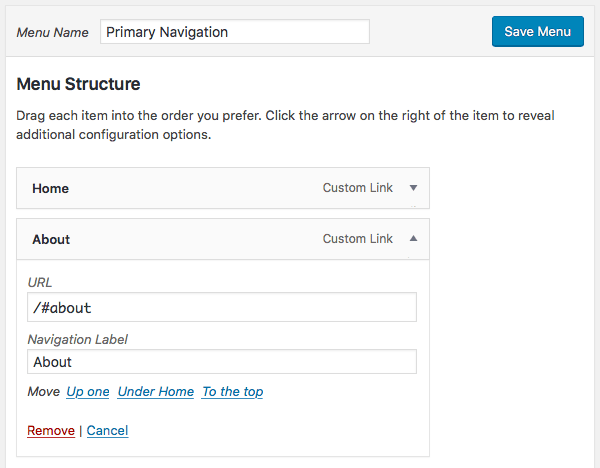Click the URL field label
This screenshot has height=468, width=600.
40,282
